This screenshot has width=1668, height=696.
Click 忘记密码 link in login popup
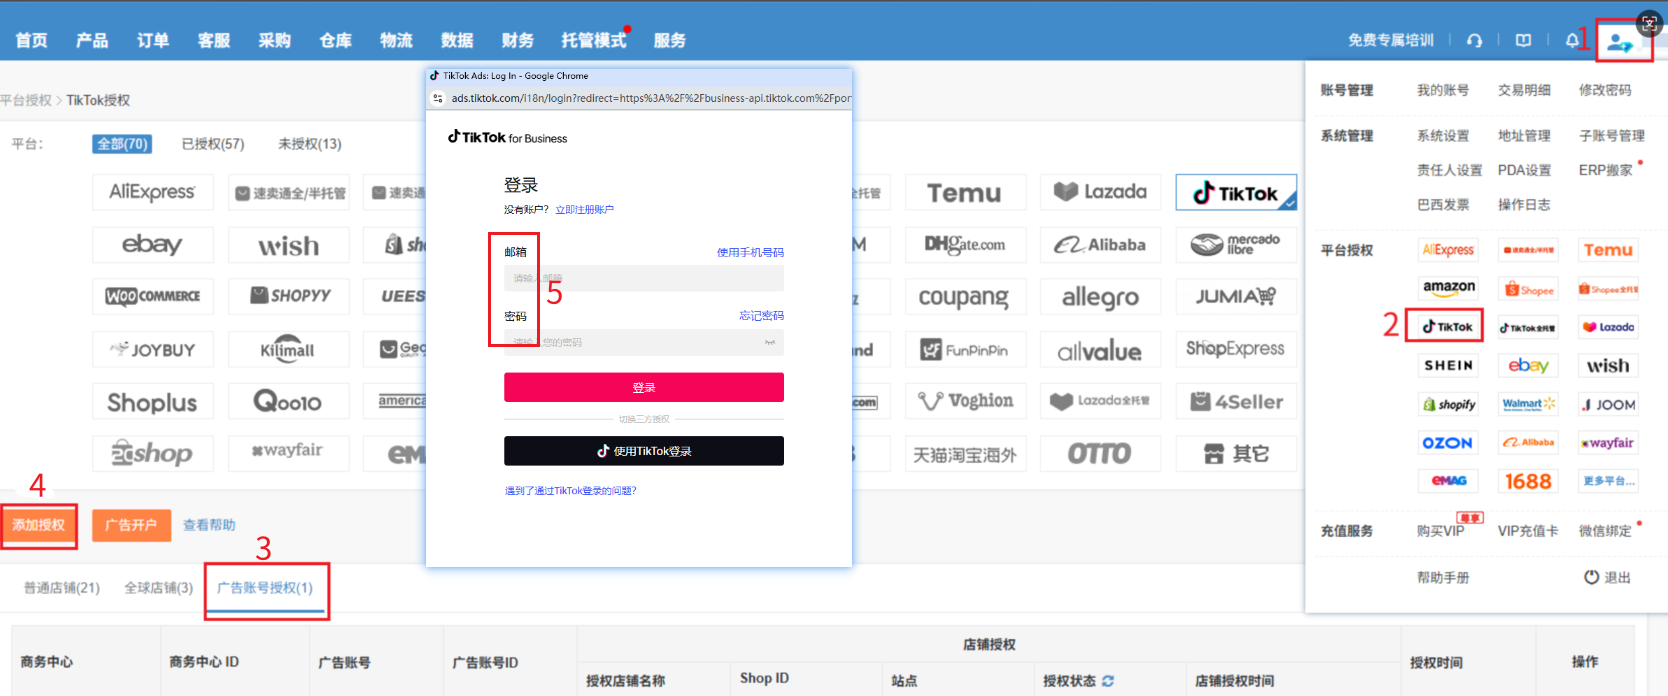(x=762, y=316)
